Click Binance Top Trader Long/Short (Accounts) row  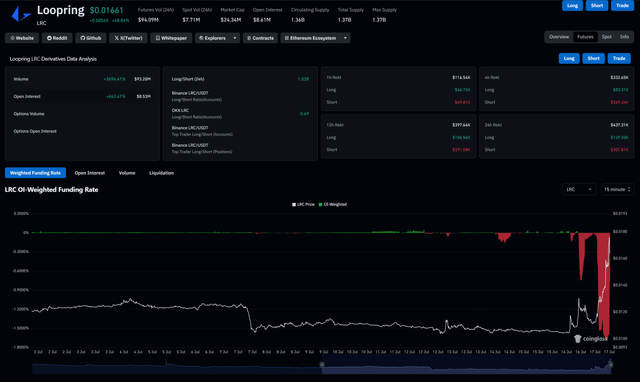[x=240, y=131]
